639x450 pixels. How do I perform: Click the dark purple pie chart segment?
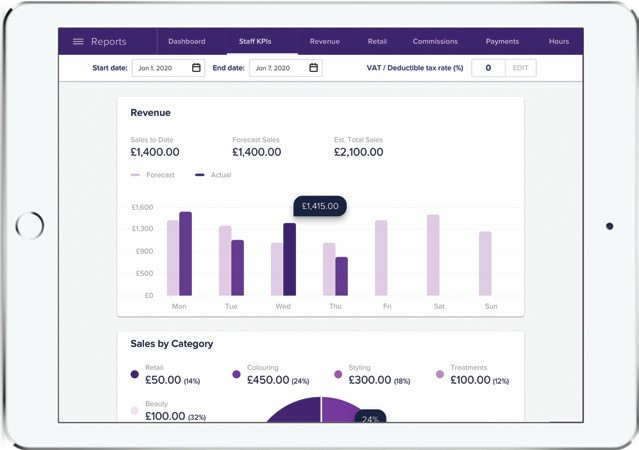(x=300, y=412)
